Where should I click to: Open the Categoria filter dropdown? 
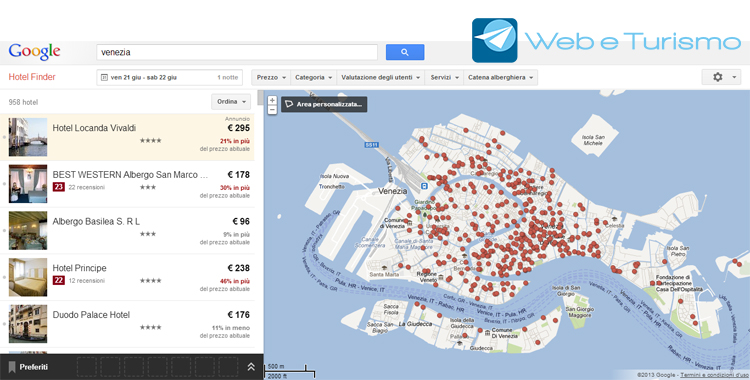pyautogui.click(x=313, y=77)
